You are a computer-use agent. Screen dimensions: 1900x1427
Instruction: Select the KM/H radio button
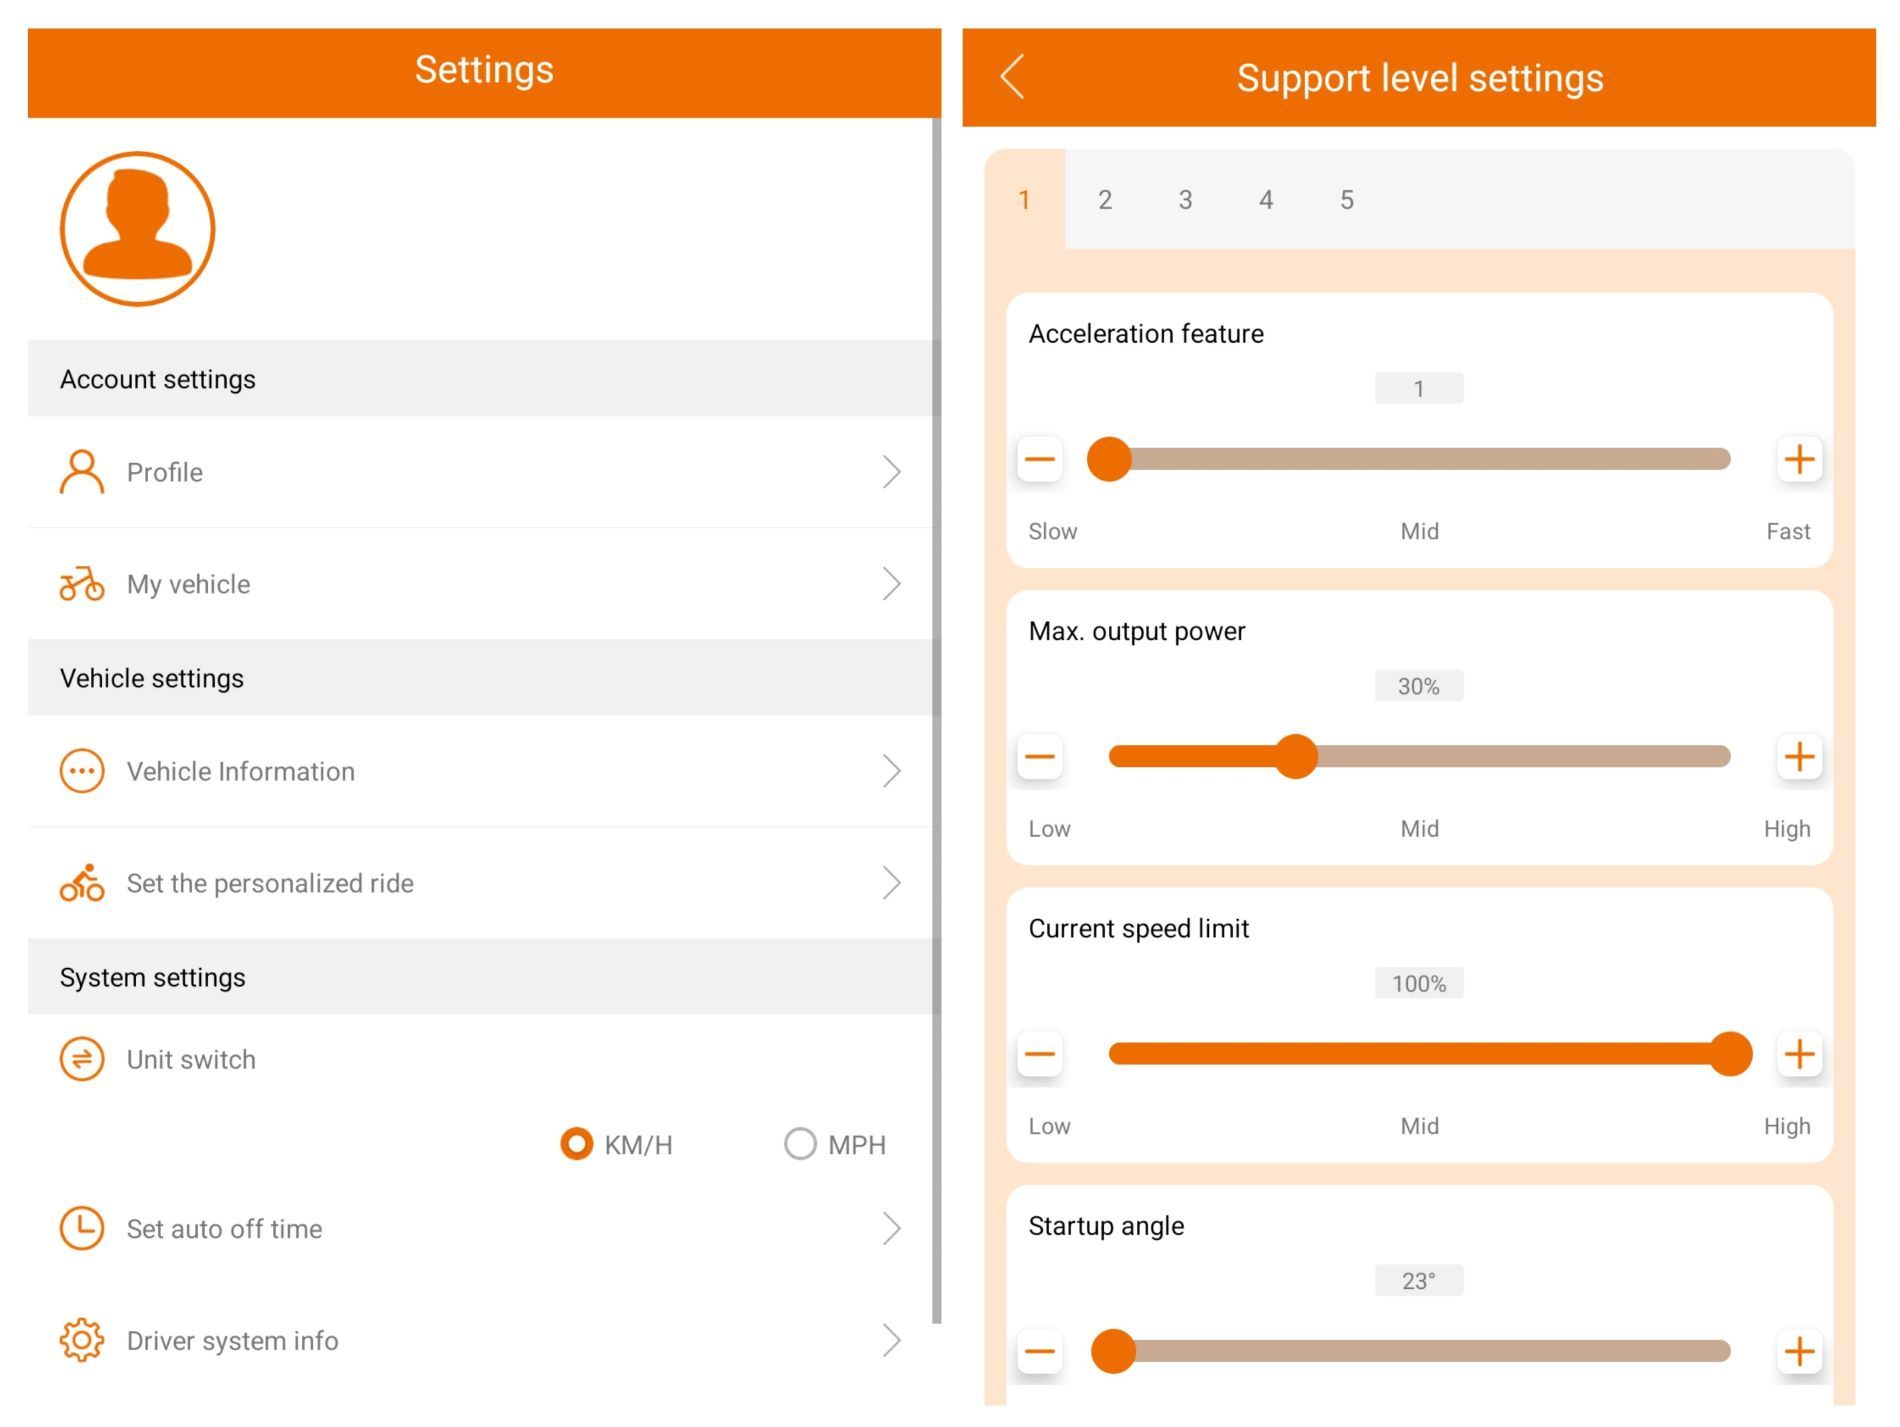point(577,1144)
